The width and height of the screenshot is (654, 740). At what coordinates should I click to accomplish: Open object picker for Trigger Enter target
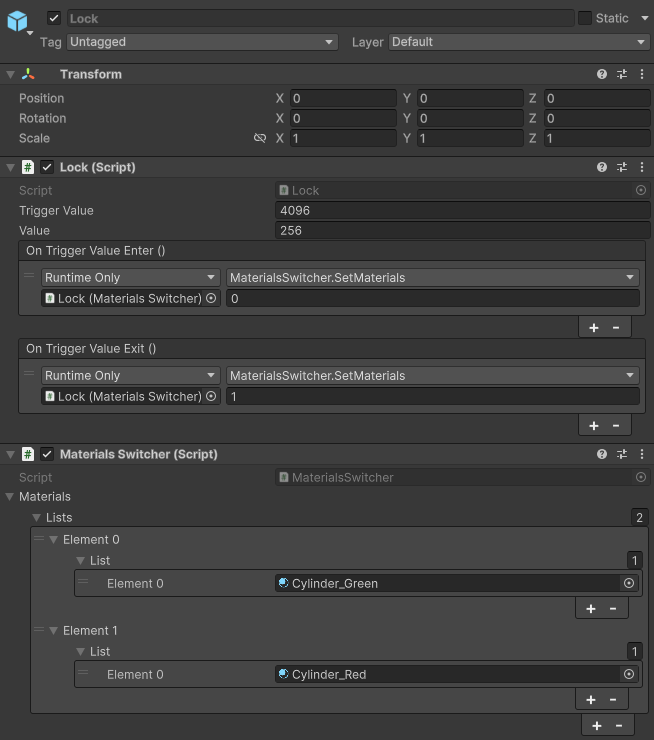pos(211,299)
